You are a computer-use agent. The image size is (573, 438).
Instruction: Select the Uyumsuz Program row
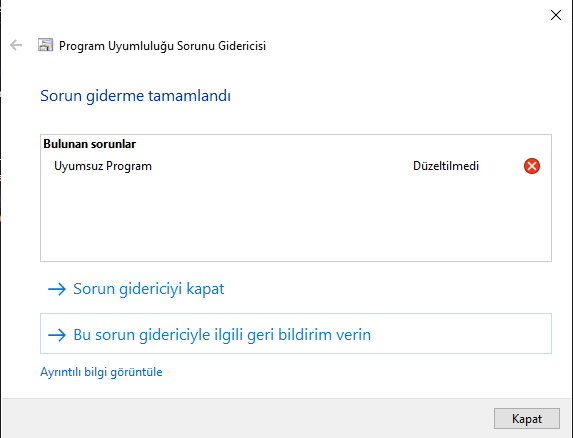tap(296, 166)
